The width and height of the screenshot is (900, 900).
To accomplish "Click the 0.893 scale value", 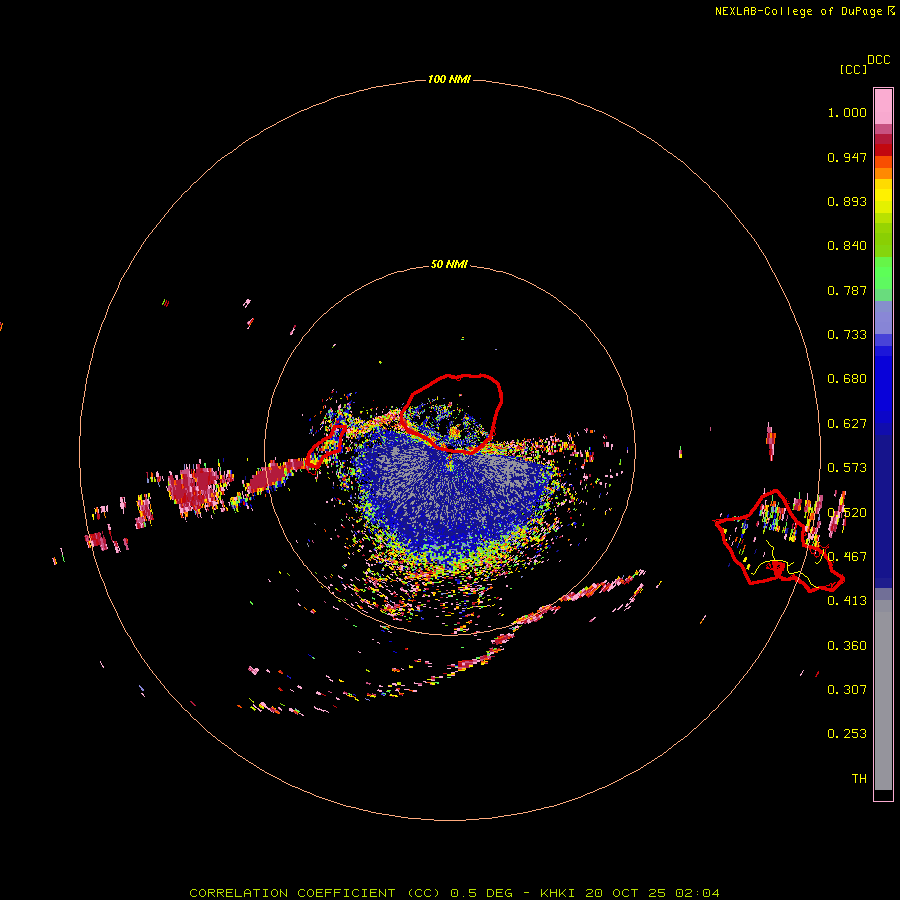I will coord(847,201).
